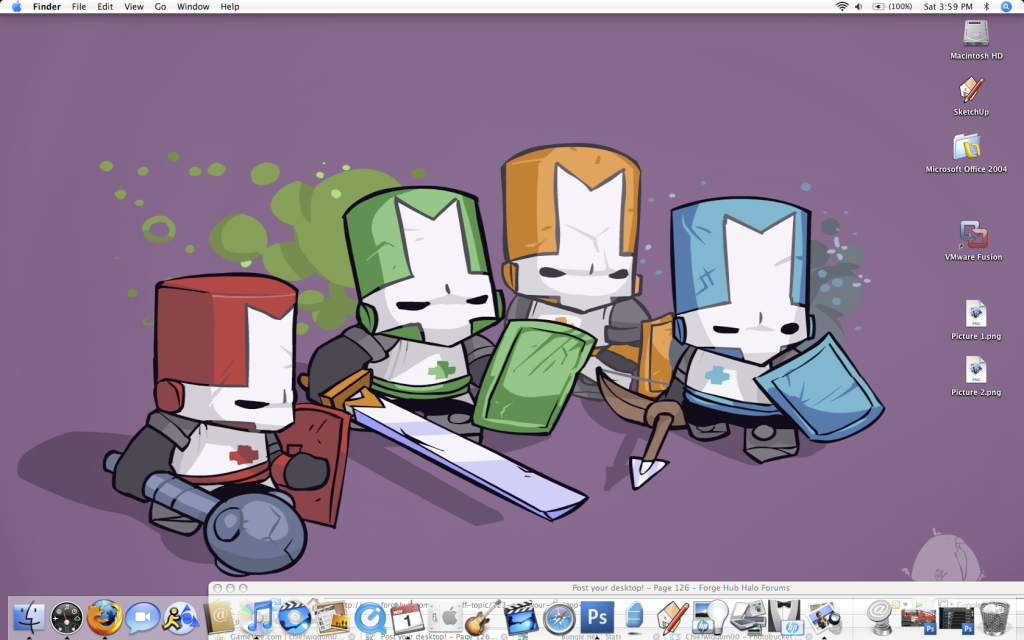
Task: Open iDVD in the Dock
Action: pos(295,618)
